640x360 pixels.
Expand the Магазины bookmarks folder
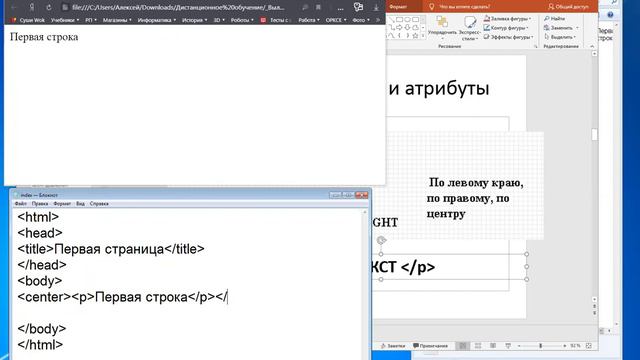[x=117, y=20]
